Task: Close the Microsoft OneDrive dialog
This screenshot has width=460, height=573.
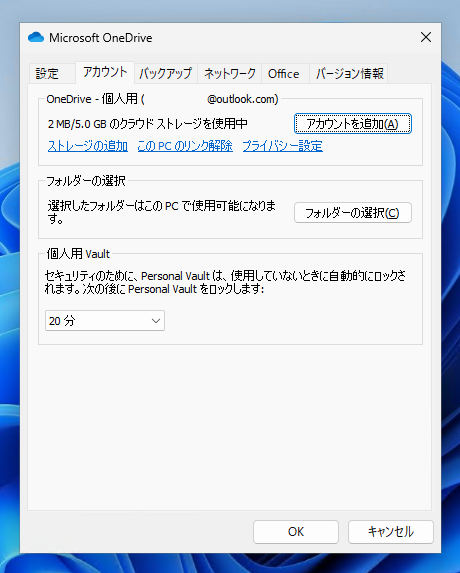Action: pos(426,37)
